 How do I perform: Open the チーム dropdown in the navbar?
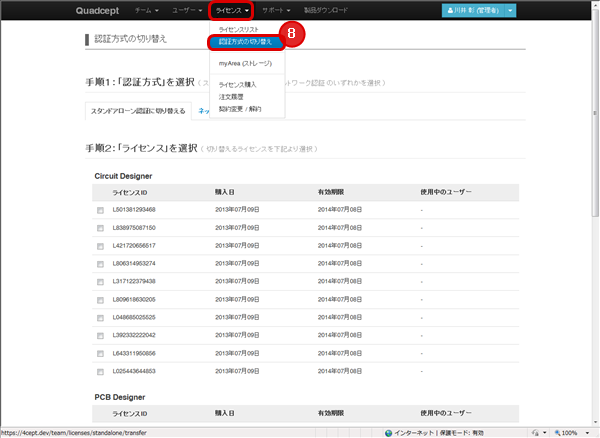tap(147, 10)
